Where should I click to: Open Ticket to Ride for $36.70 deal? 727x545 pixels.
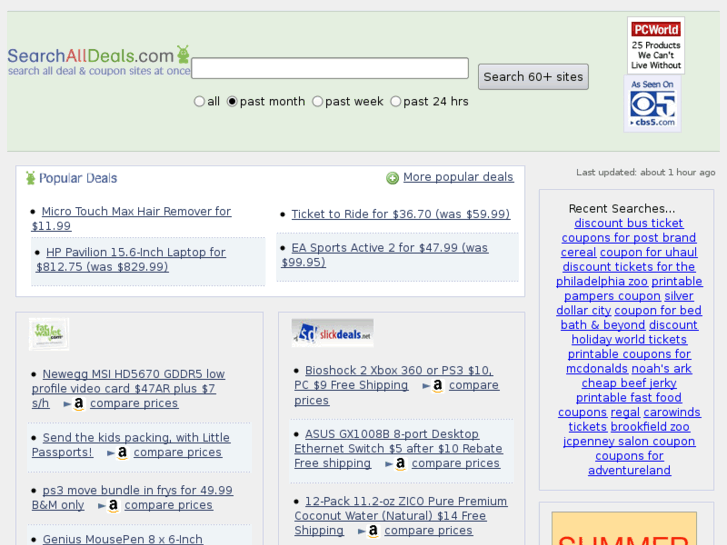(401, 214)
